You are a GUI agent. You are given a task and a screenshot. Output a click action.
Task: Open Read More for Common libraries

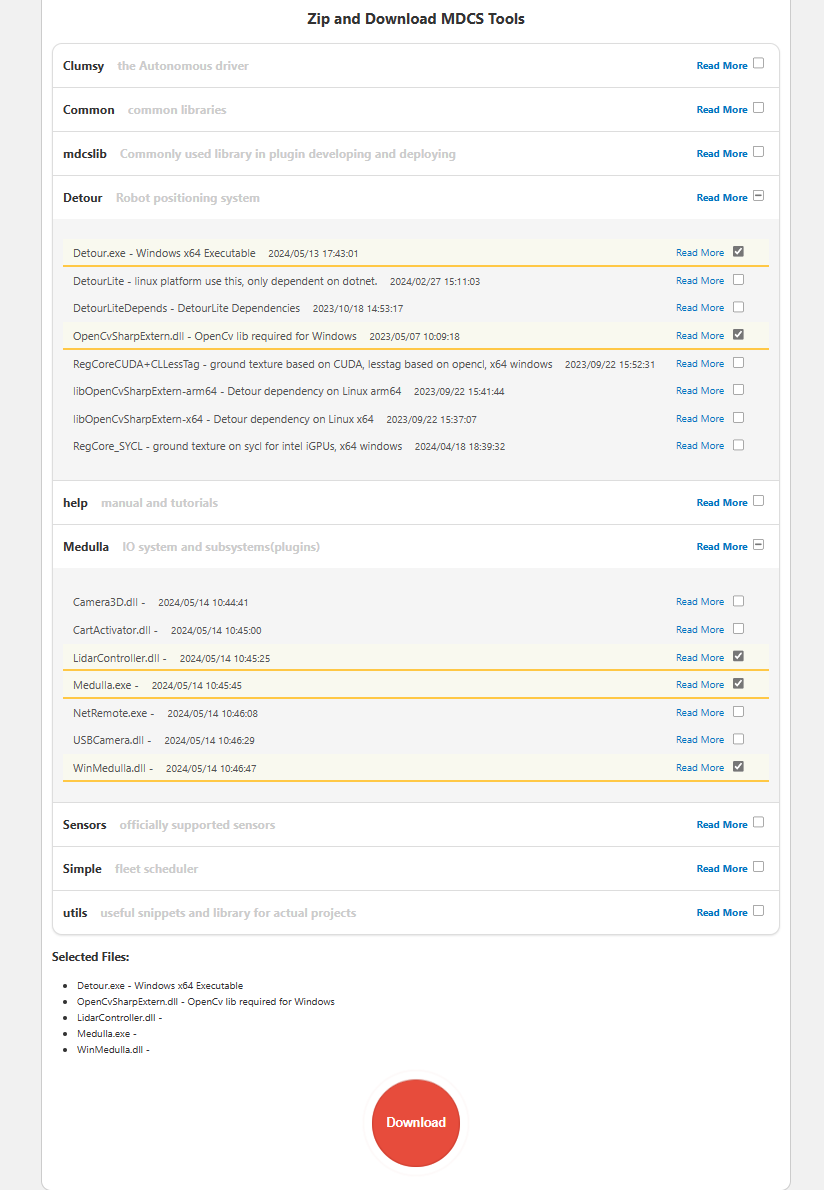[721, 110]
